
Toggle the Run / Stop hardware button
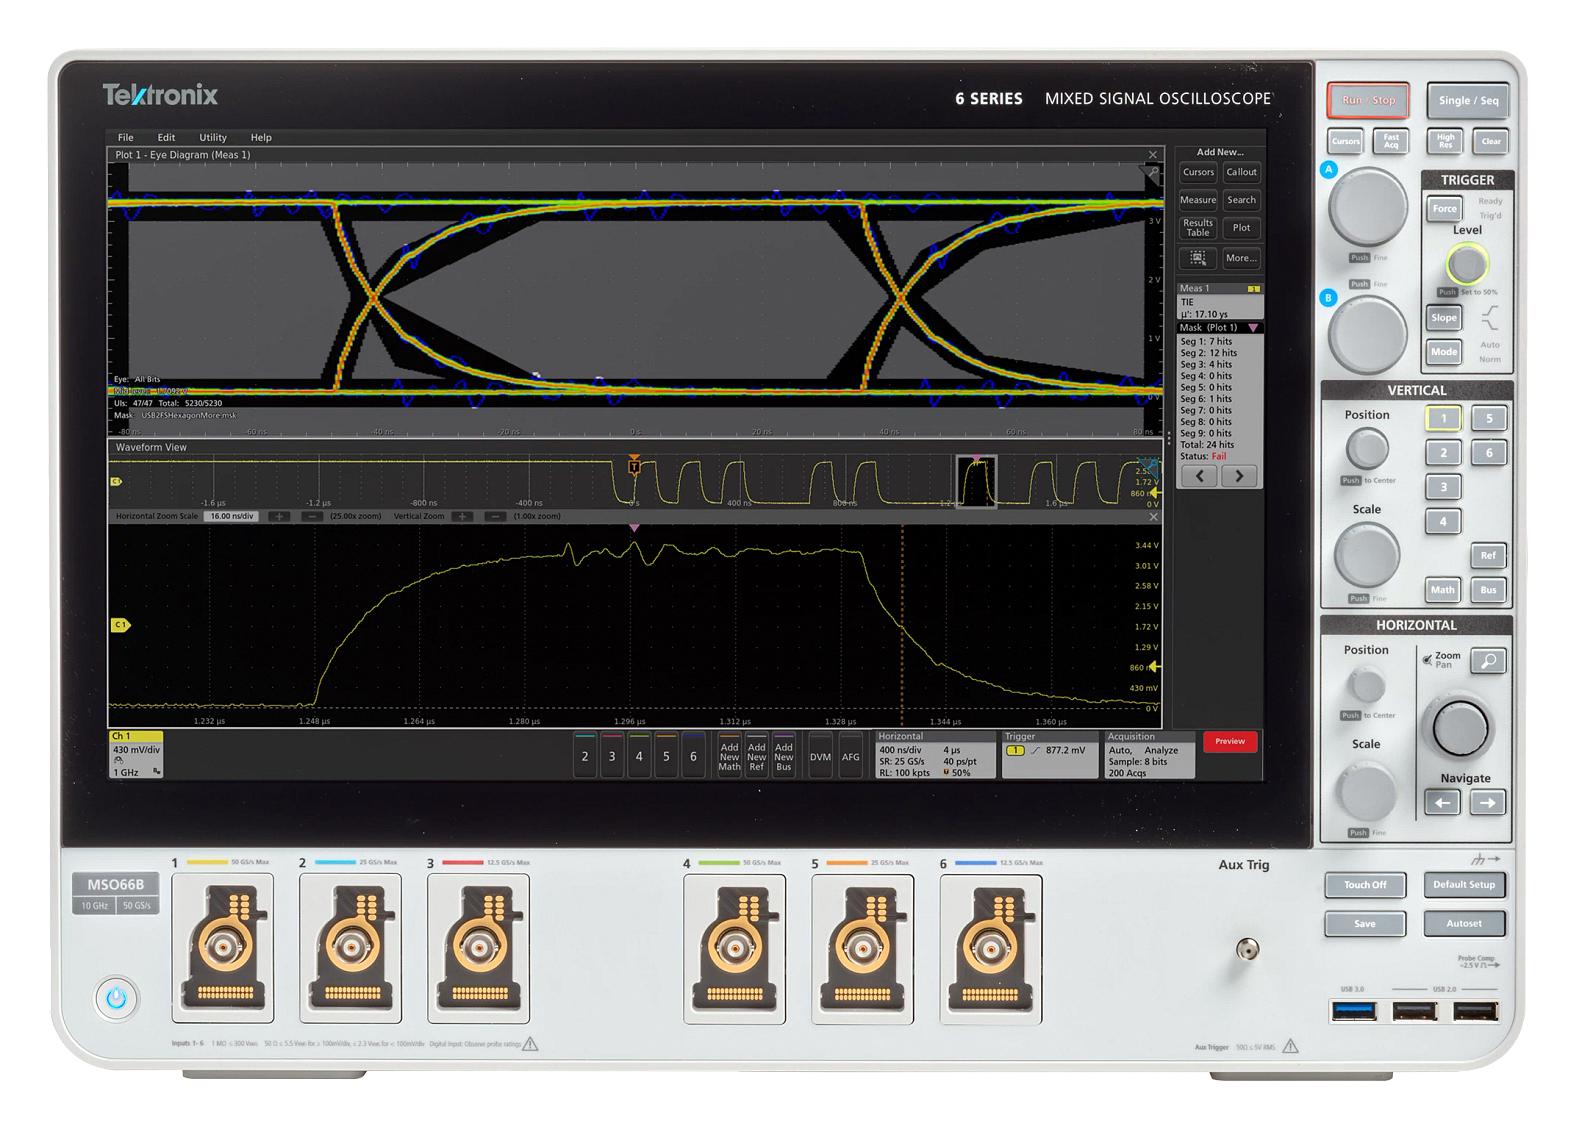coord(1368,100)
